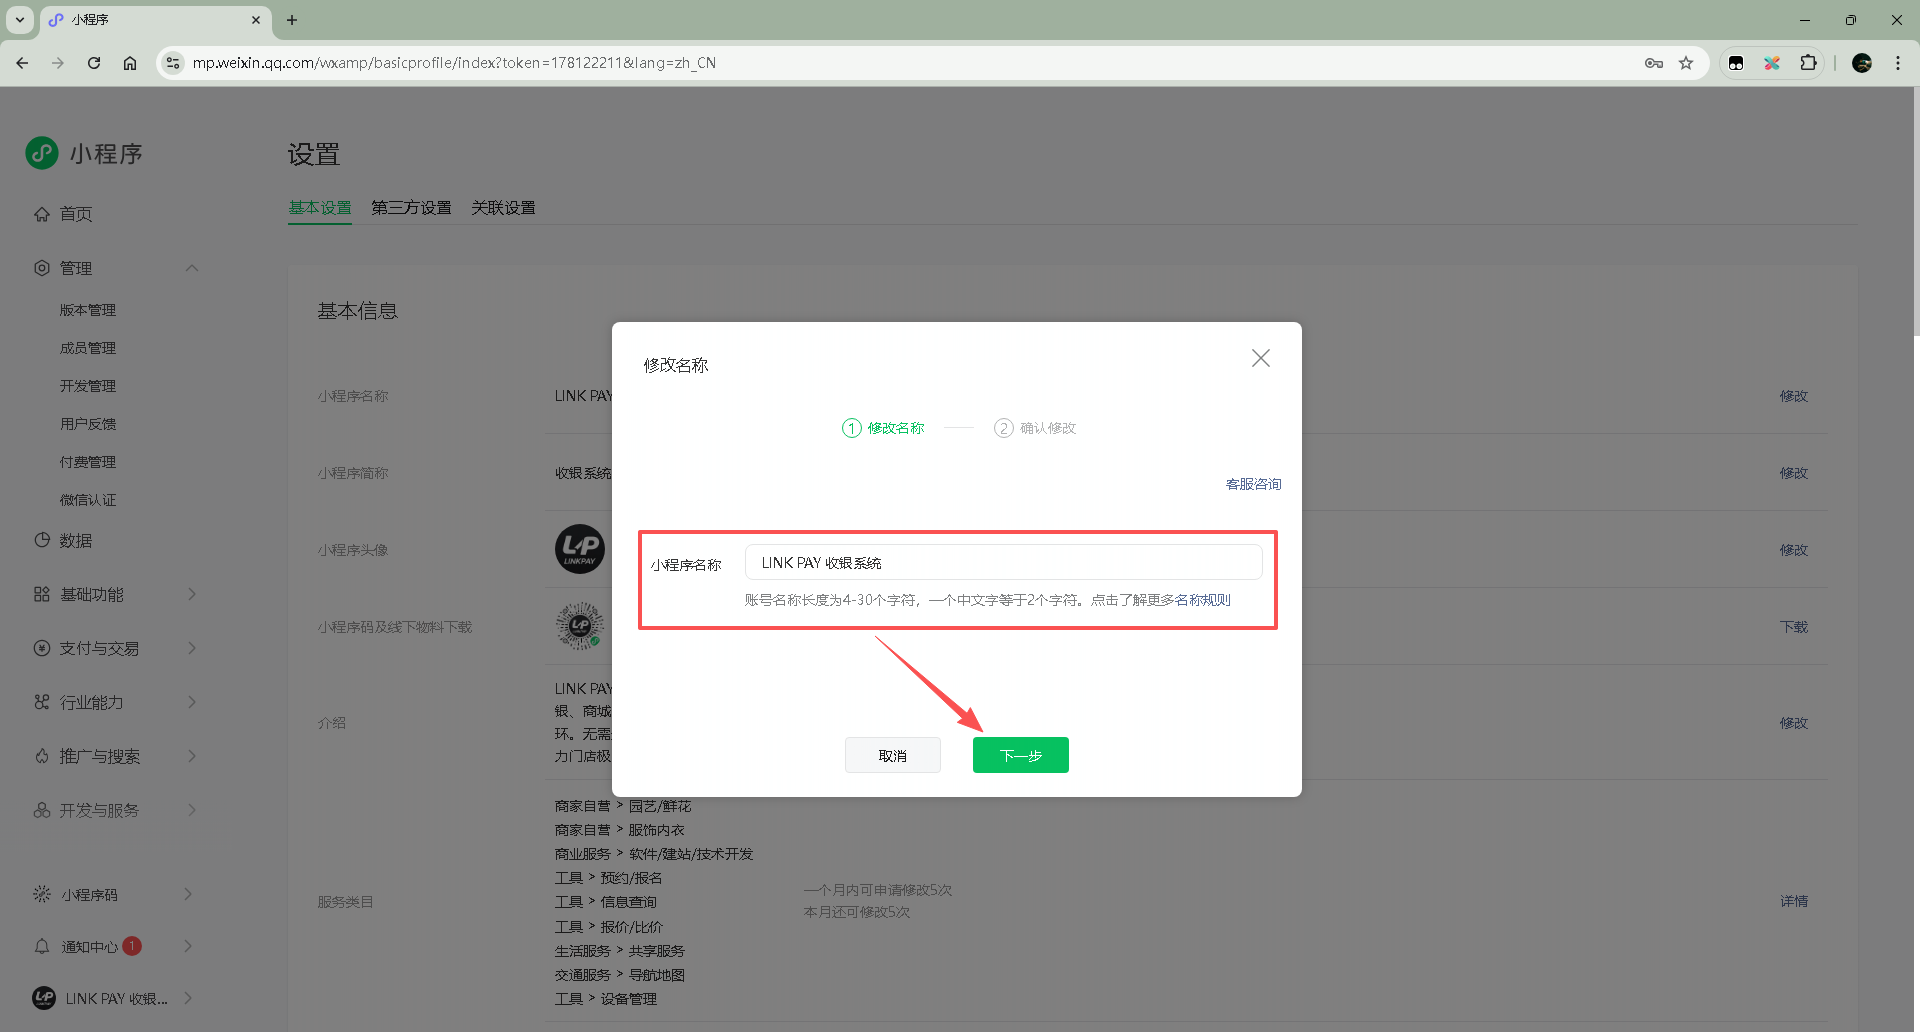This screenshot has height=1032, width=1920.
Task: Expand the 基础功能 sidebar menu
Action: point(192,594)
